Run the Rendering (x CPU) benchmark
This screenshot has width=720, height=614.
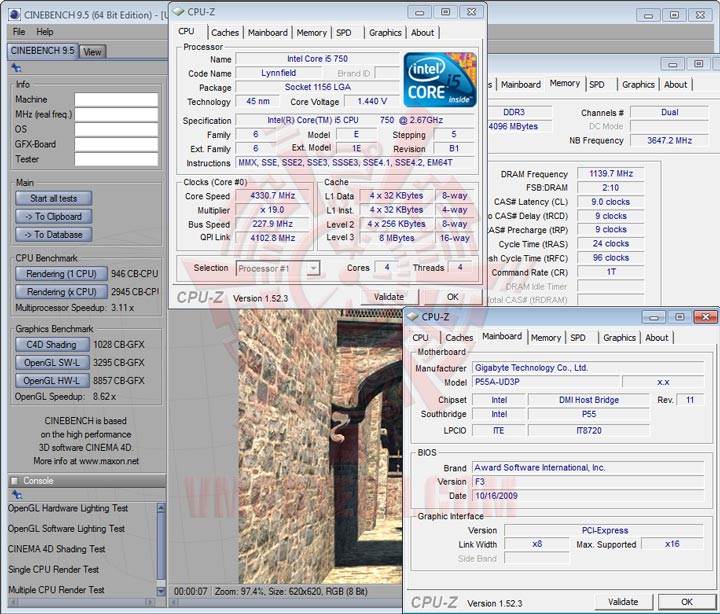click(x=62, y=292)
